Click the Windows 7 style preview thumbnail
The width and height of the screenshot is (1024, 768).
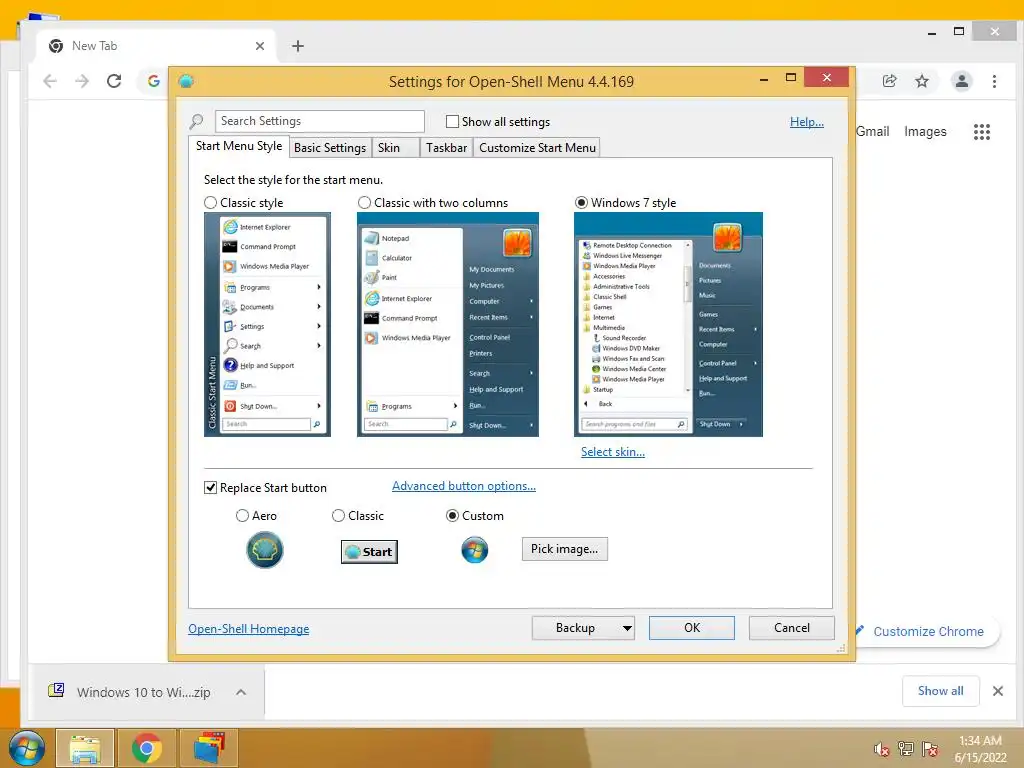point(668,325)
